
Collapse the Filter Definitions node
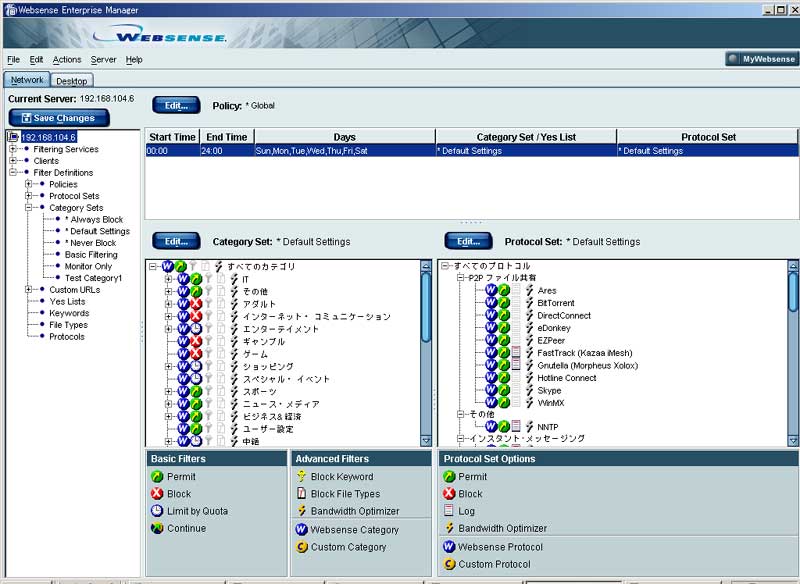point(13,172)
